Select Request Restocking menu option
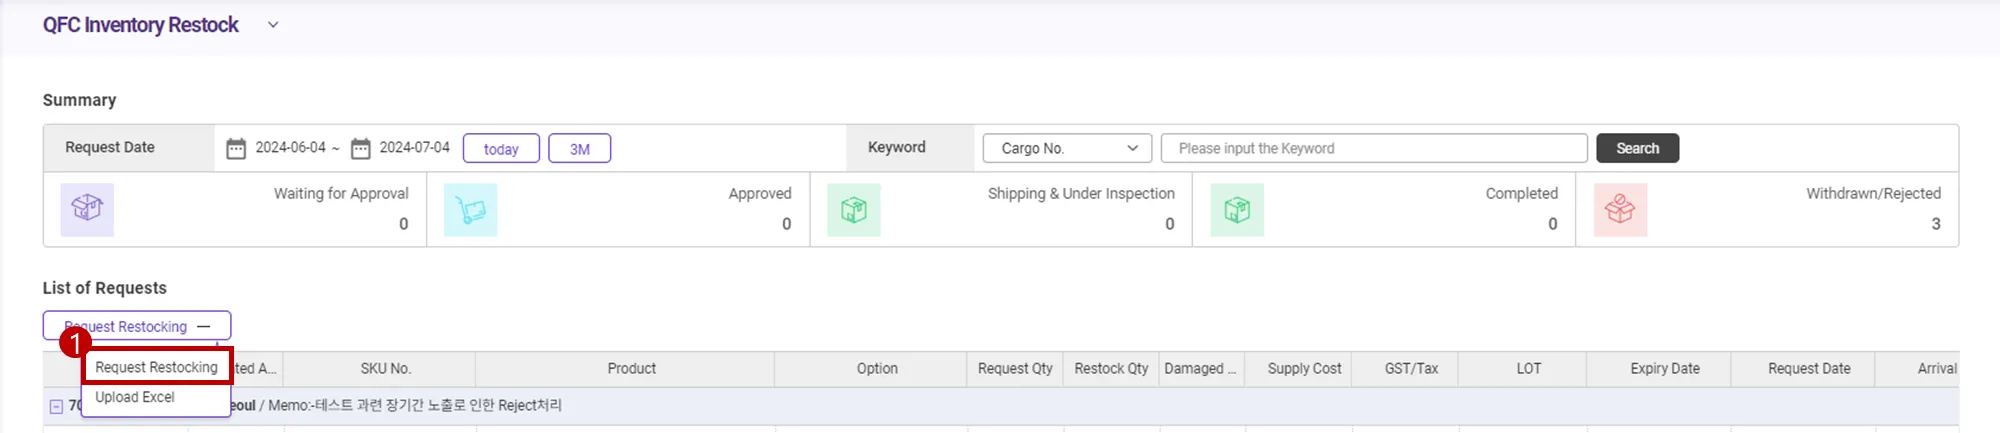Image resolution: width=2000 pixels, height=433 pixels. point(157,367)
